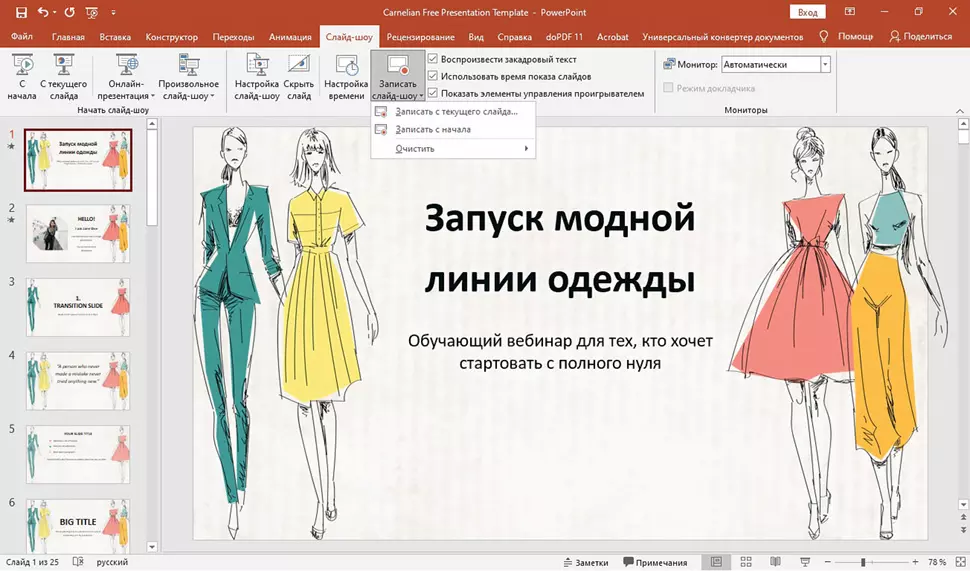Open Онлайн-презентация online presentation icon
The height and width of the screenshot is (571, 970).
(x=127, y=76)
